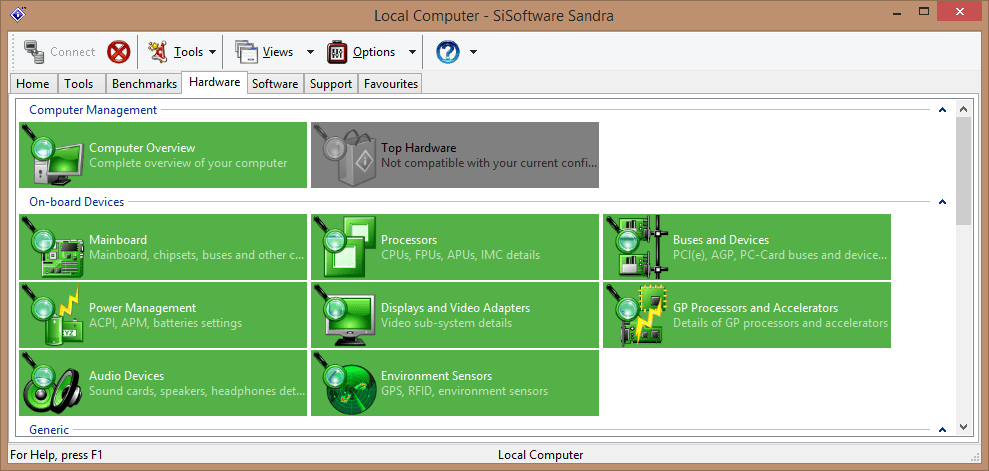Switch to the Software tab

point(275,83)
